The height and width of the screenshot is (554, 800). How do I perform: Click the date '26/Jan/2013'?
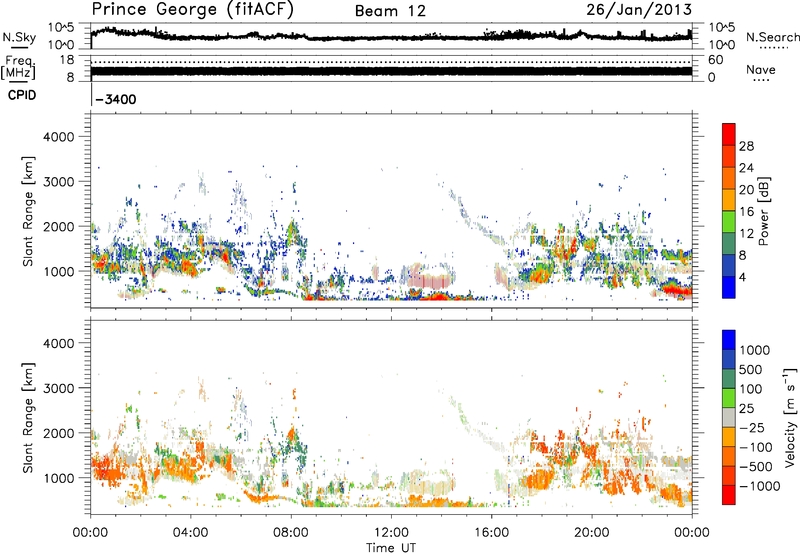pos(639,10)
